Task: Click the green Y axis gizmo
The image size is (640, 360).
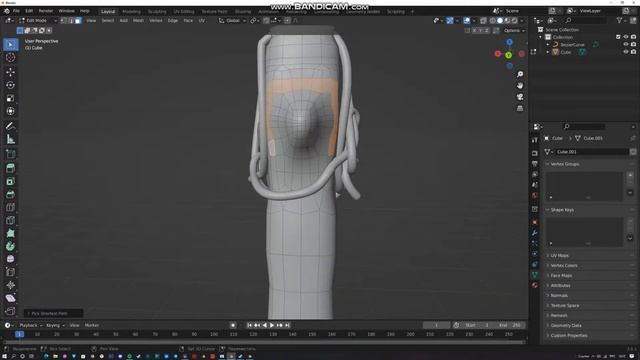Action: click(x=509, y=55)
